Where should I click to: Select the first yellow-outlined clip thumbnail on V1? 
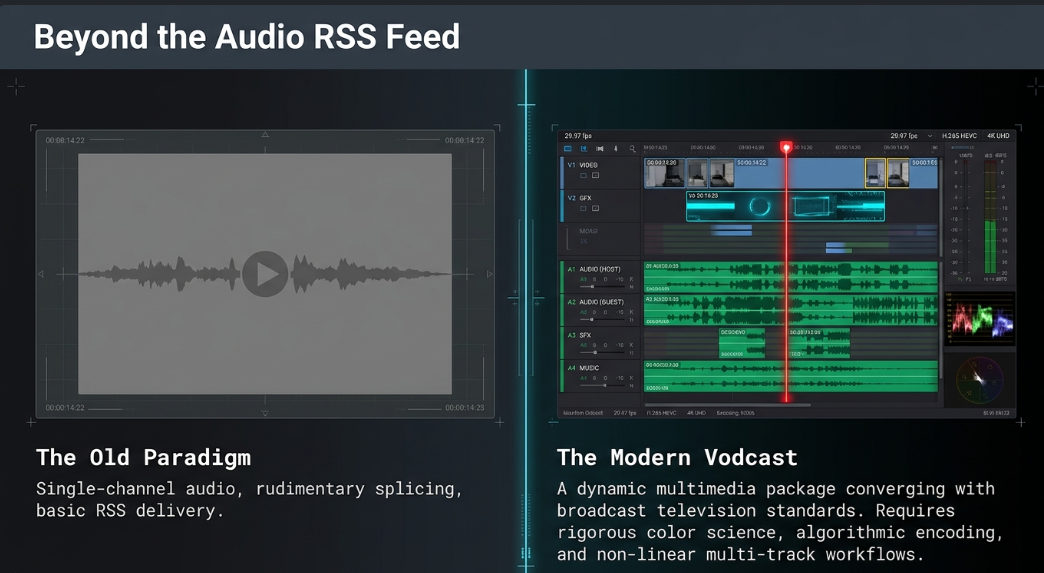point(875,172)
